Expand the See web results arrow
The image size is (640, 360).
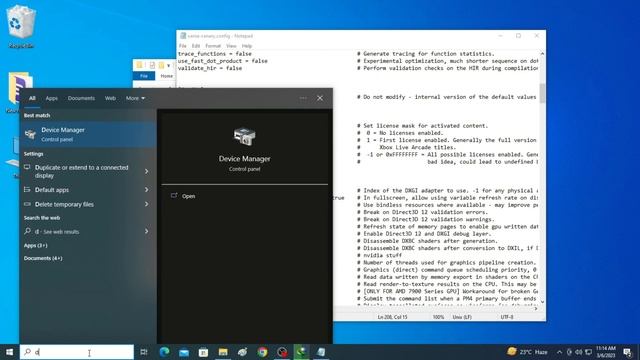pos(147,231)
